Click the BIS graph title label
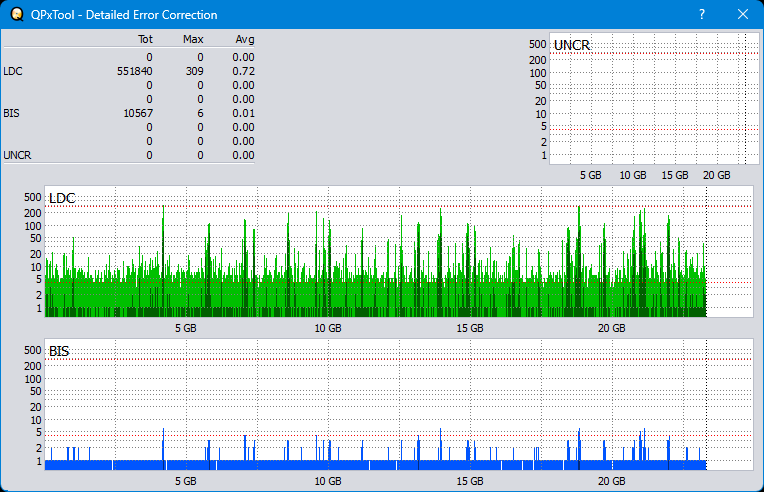The image size is (764, 492). coord(59,351)
